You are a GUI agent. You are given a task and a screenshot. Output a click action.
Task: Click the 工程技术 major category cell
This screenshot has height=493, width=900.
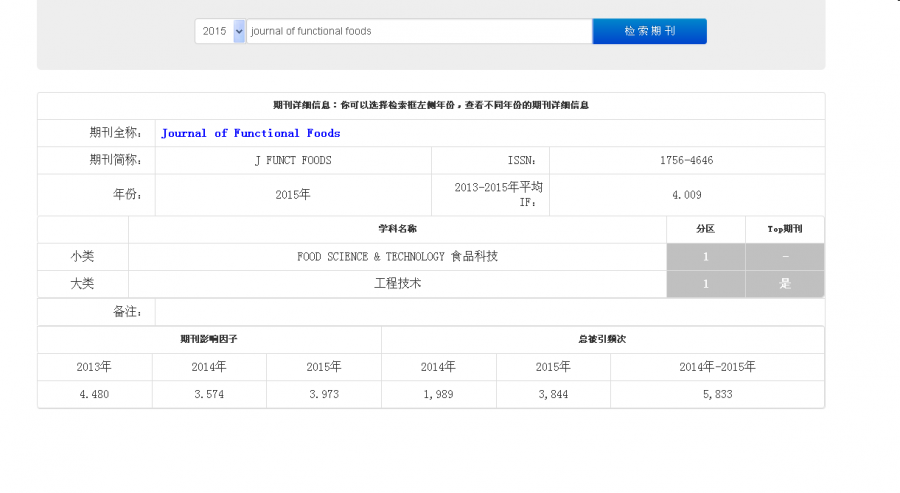coord(397,284)
